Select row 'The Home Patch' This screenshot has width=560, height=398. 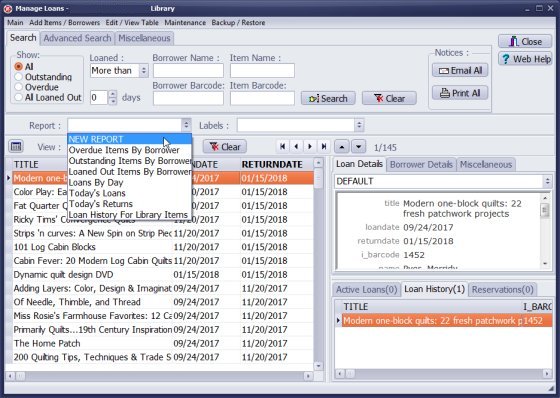(162, 343)
